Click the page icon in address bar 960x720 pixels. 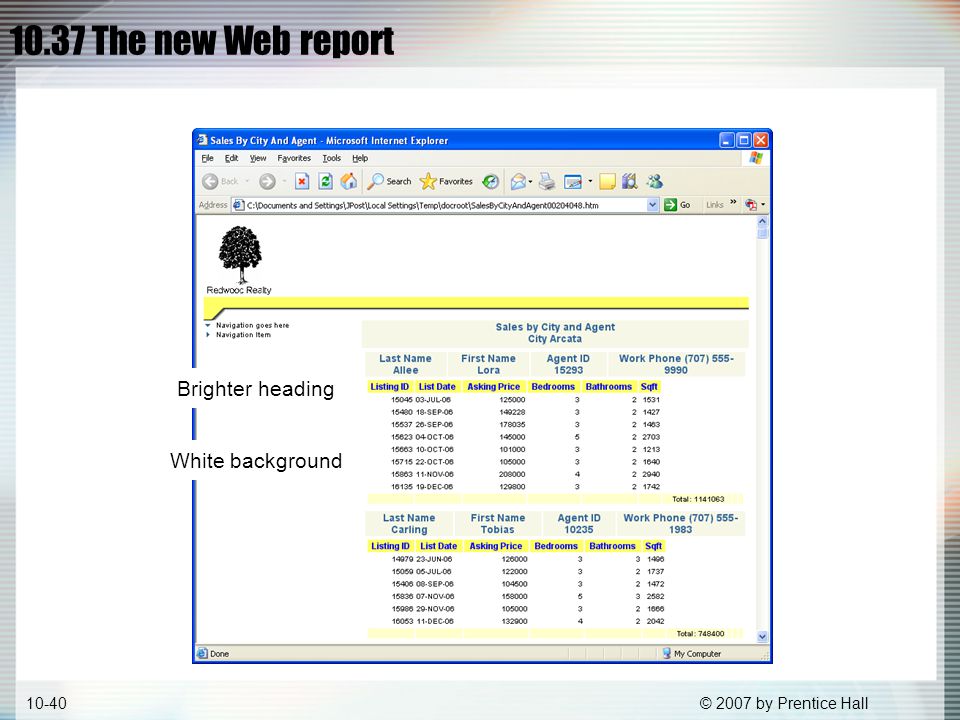point(239,205)
